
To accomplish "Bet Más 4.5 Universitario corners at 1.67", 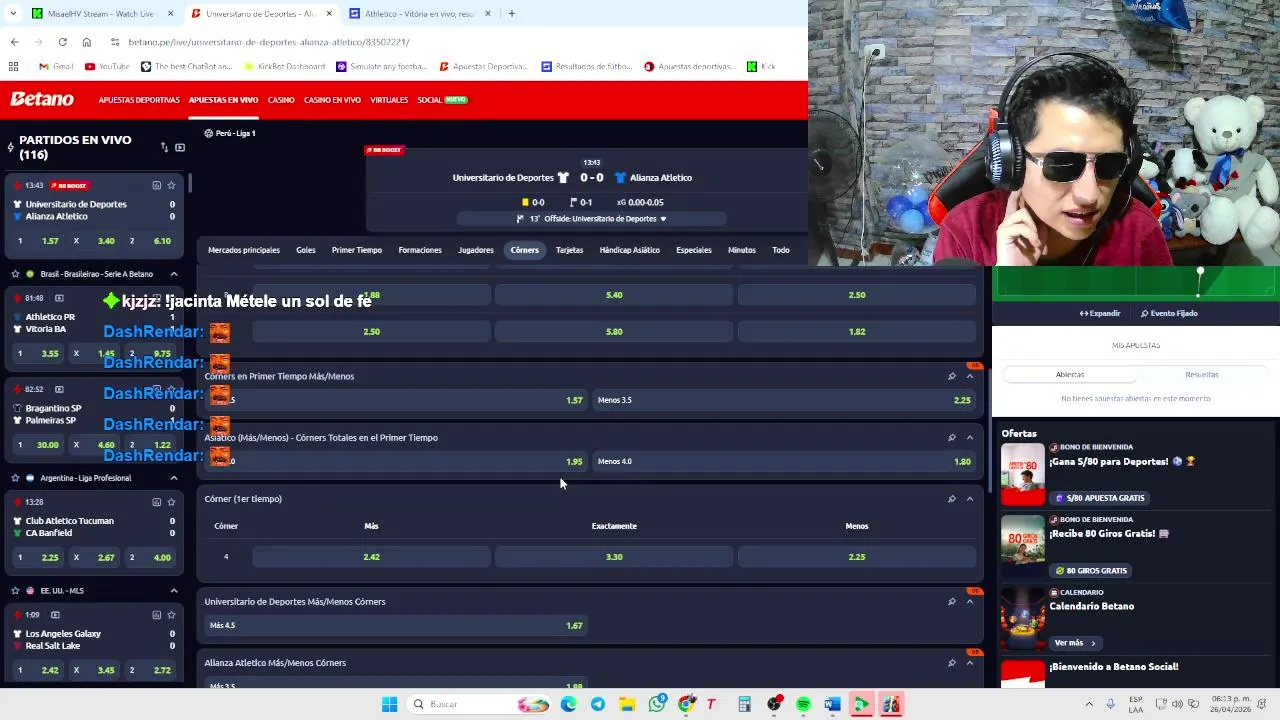I will coord(396,625).
